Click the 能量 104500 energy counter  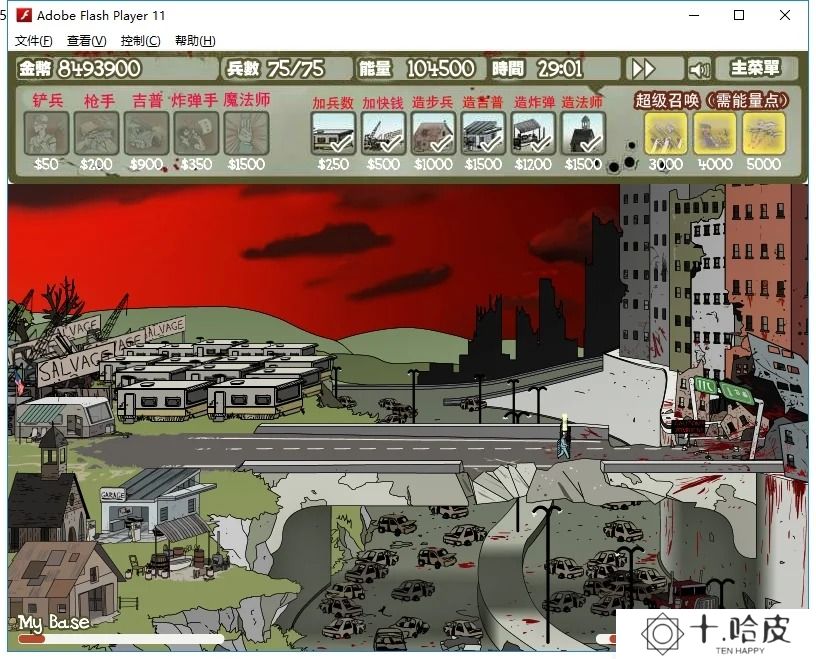[x=420, y=69]
